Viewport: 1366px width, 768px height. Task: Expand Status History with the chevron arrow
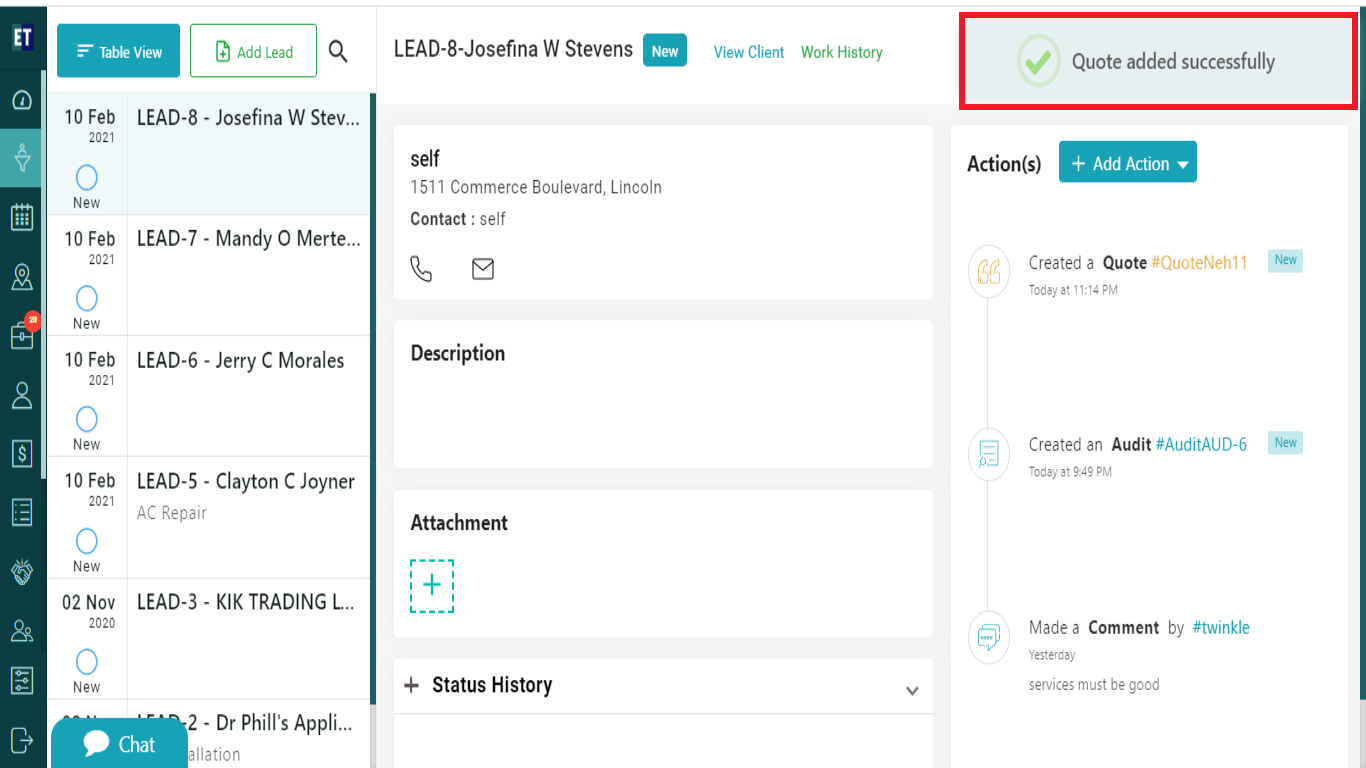point(912,690)
